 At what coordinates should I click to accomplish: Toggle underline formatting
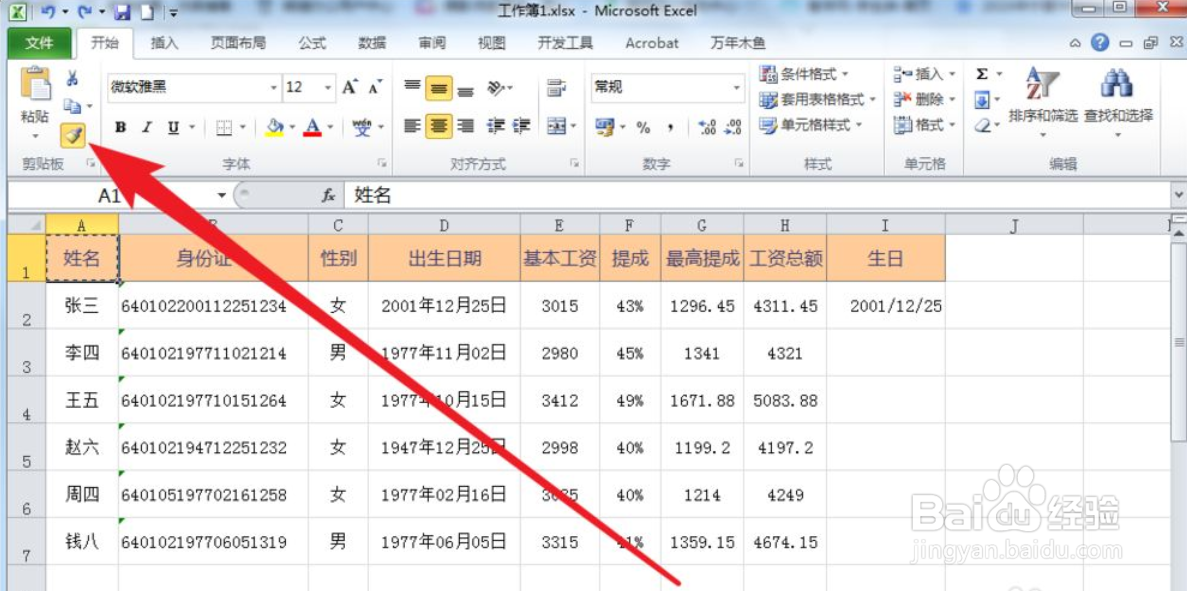[x=170, y=128]
